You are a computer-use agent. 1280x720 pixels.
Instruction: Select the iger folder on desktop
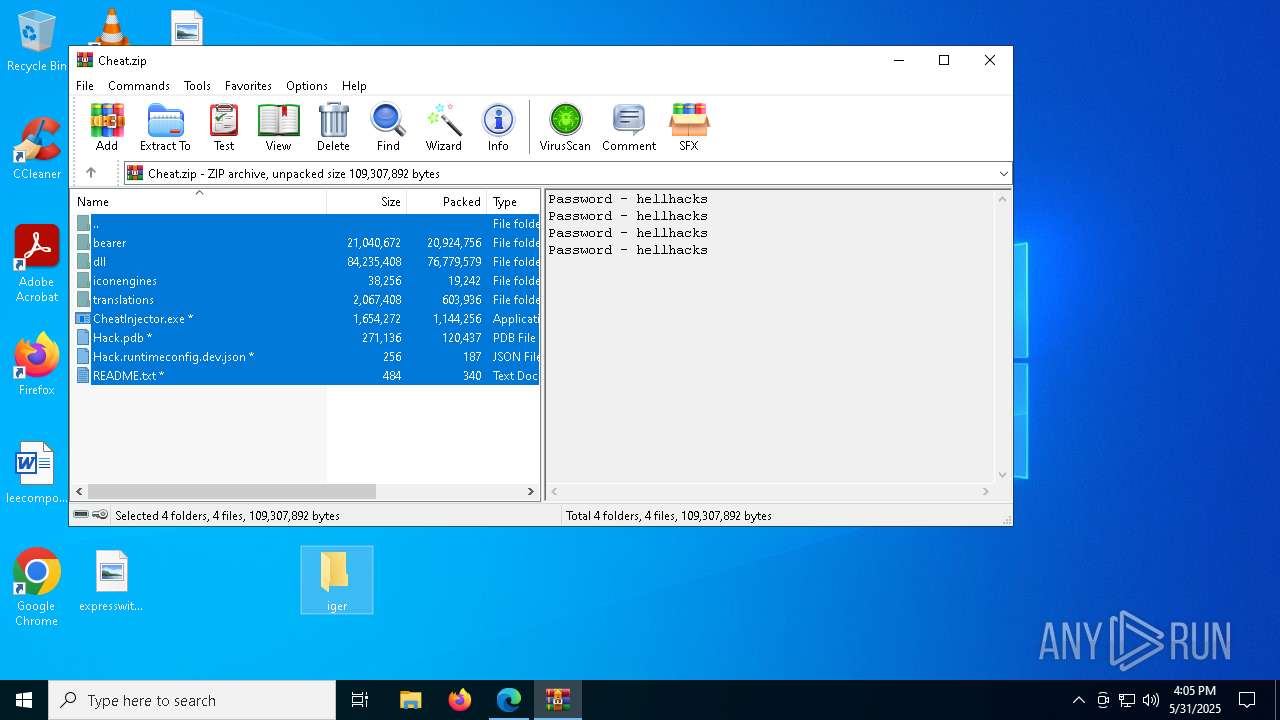337,580
